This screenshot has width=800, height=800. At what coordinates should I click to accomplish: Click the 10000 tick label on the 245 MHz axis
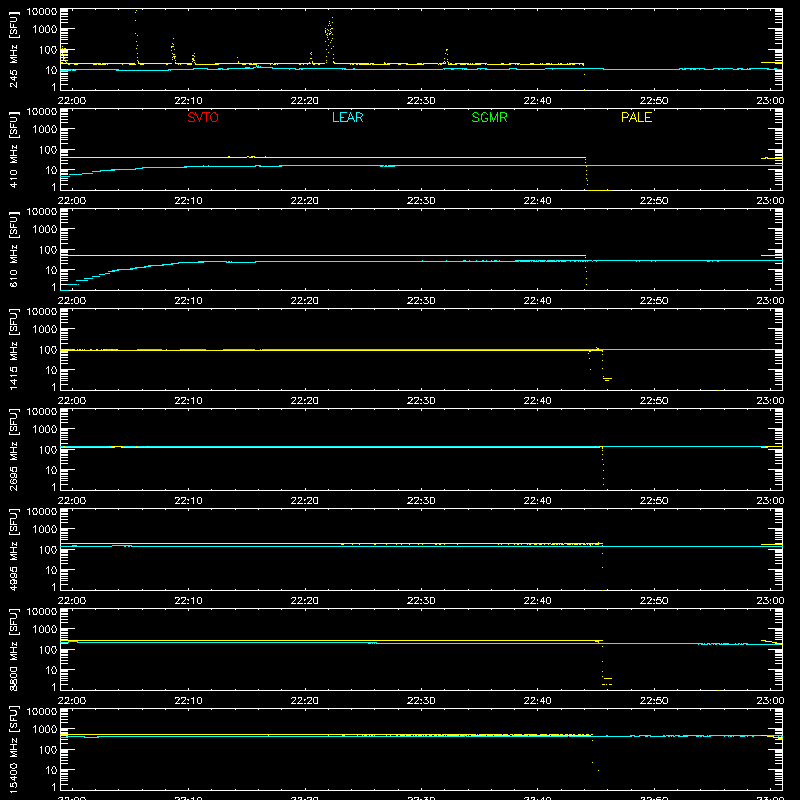pyautogui.click(x=42, y=12)
